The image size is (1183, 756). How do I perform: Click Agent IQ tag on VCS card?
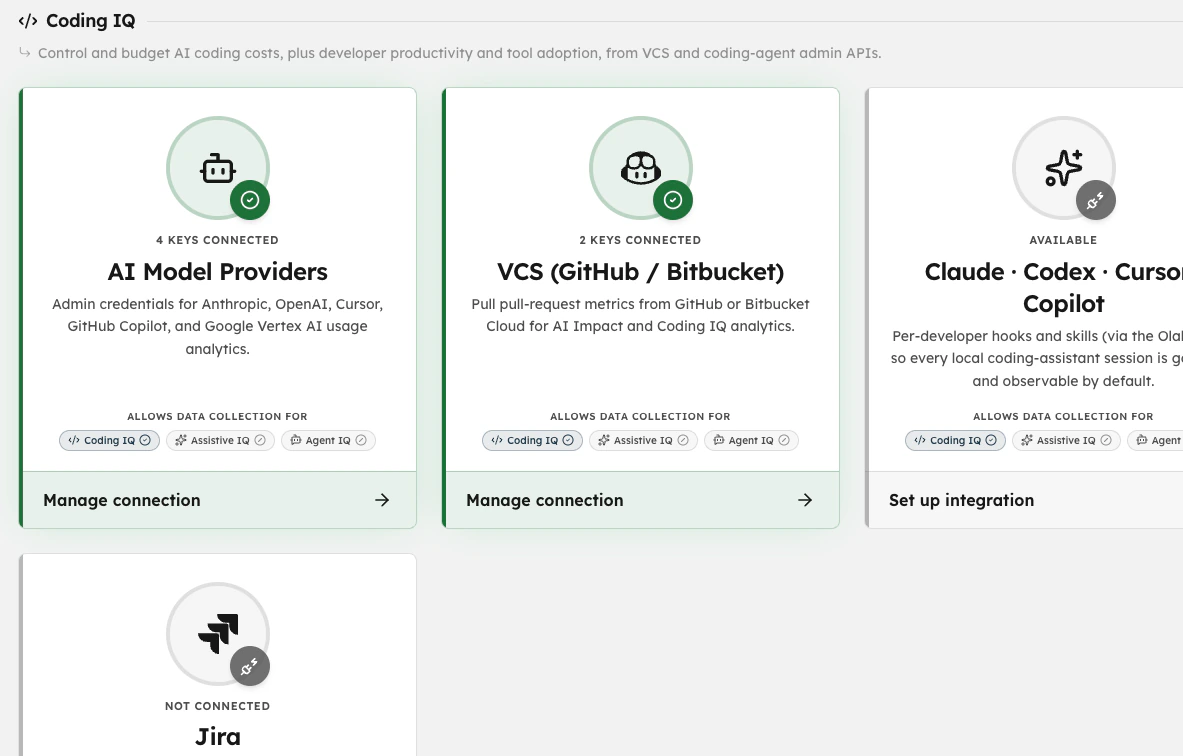(x=751, y=441)
